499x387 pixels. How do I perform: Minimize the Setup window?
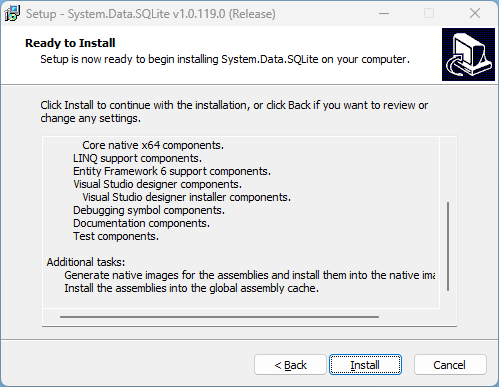pos(384,14)
